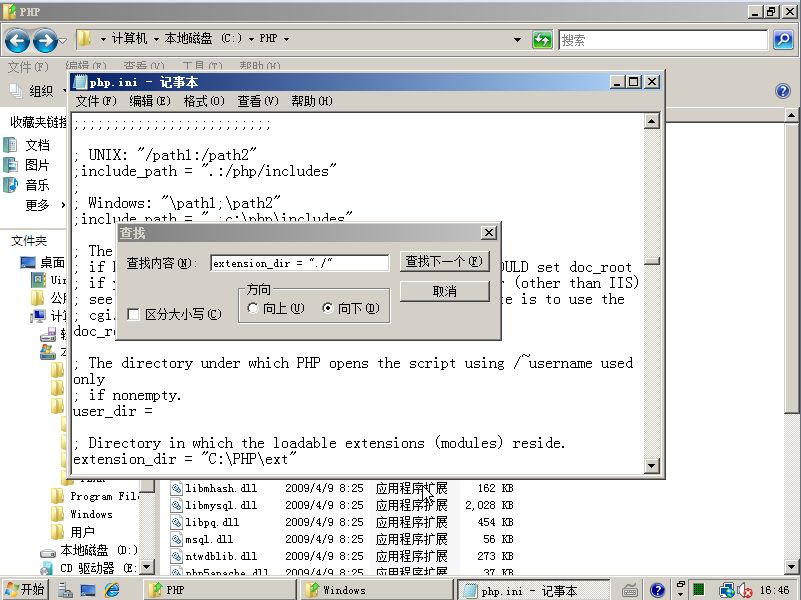Click Notepad scrollbar up arrow

pyautogui.click(x=652, y=121)
